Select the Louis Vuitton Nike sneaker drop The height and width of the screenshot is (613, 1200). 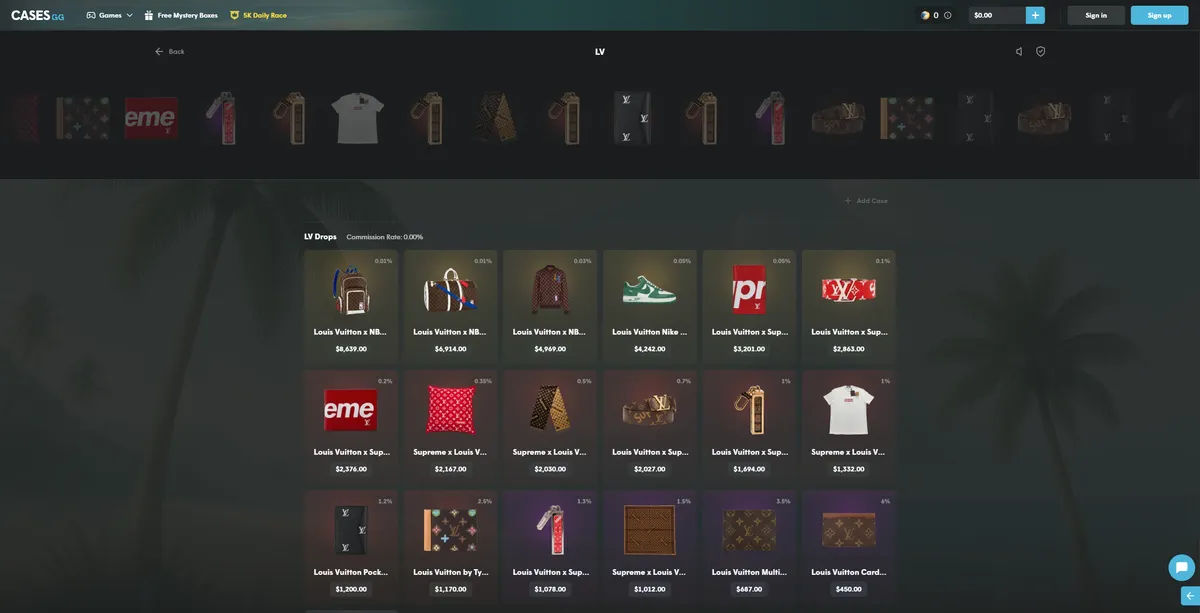[x=649, y=306]
